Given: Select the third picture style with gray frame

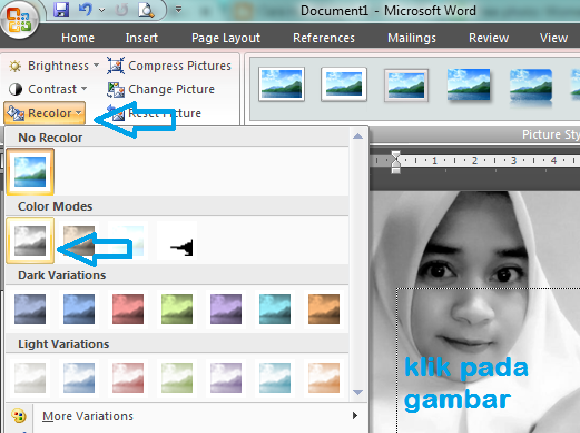Looking at the screenshot, I should (x=406, y=85).
